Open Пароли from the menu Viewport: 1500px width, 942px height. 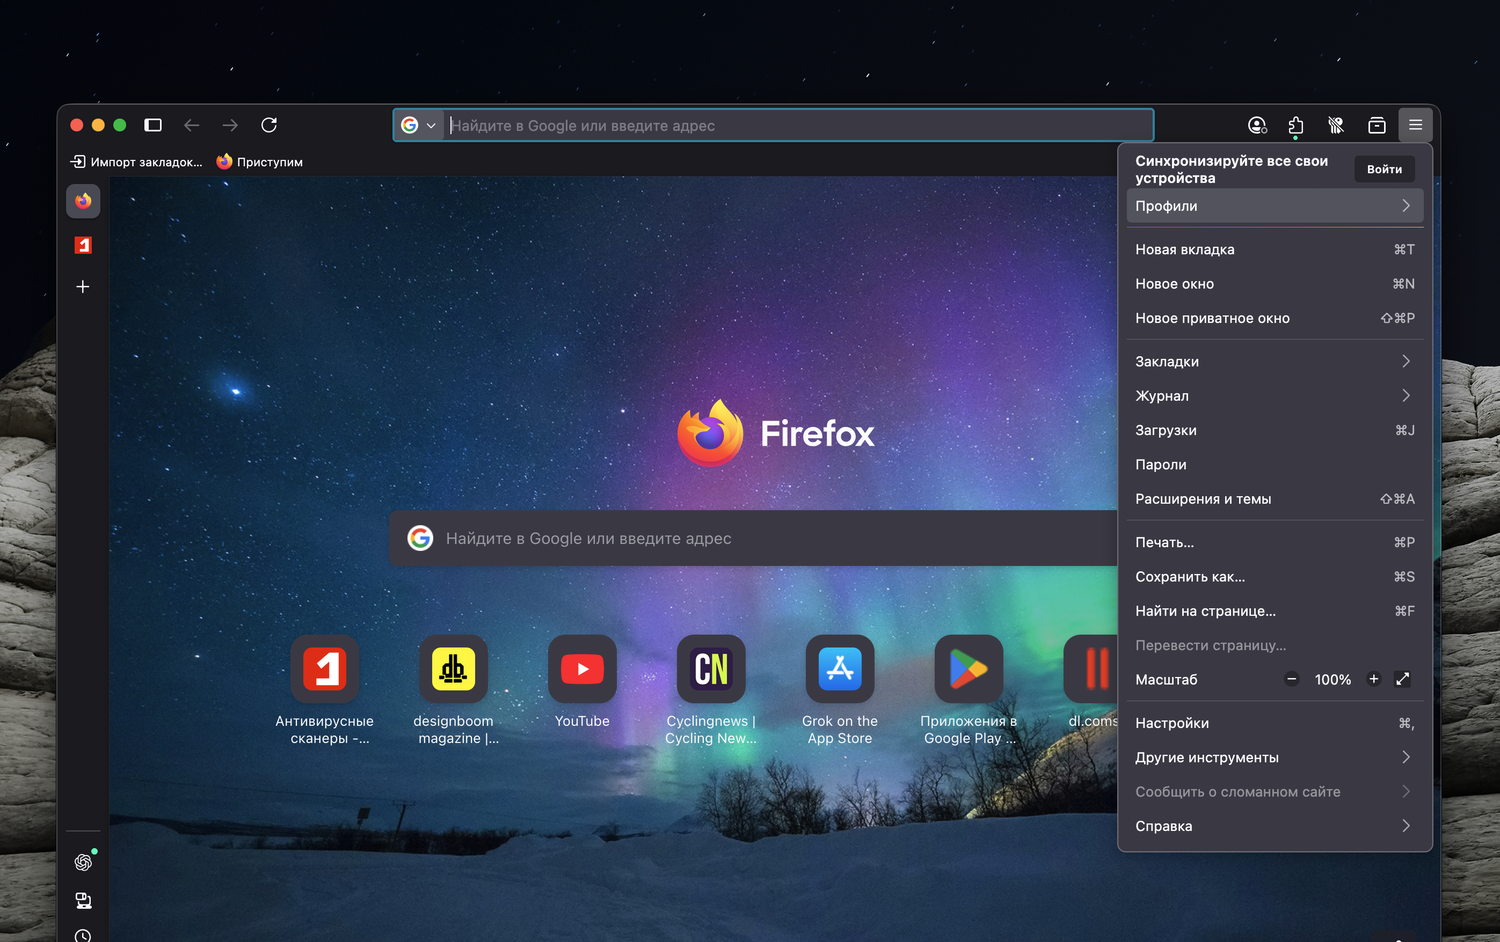point(1275,464)
